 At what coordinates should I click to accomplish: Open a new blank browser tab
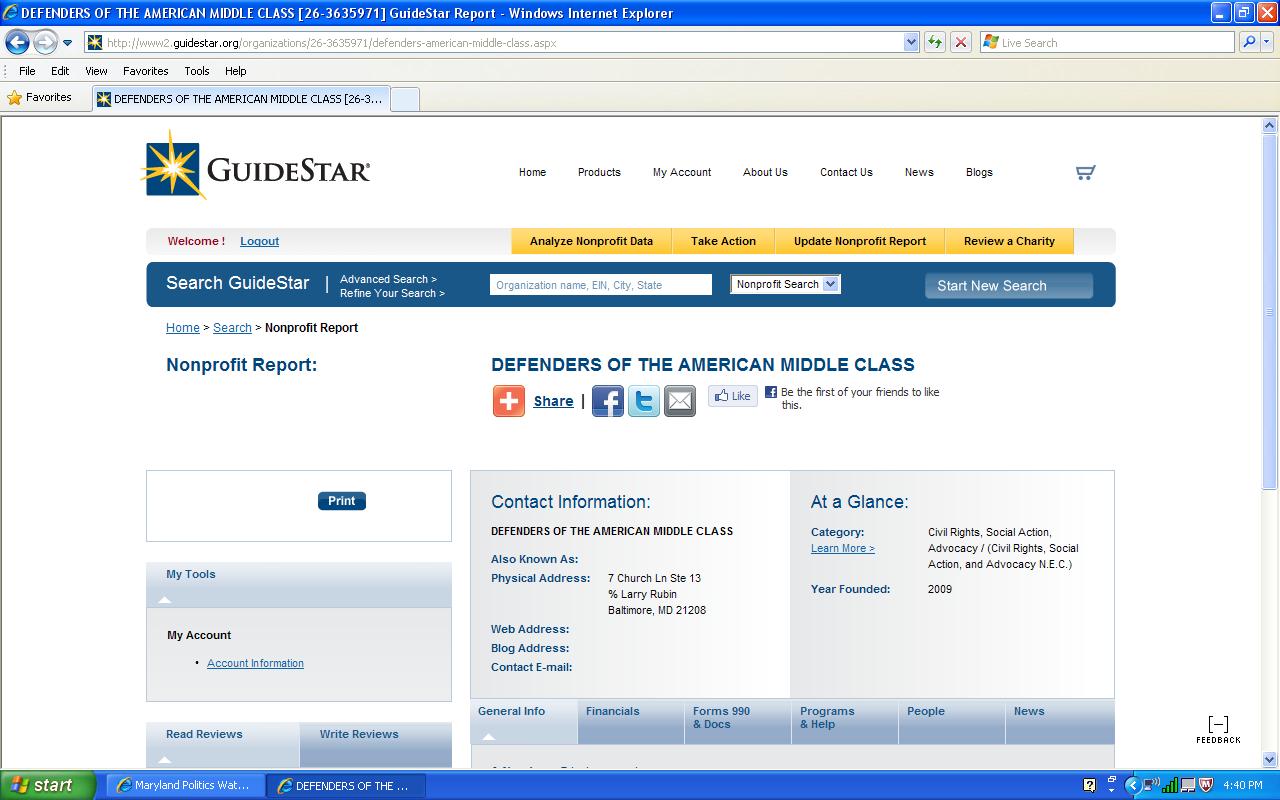point(404,99)
